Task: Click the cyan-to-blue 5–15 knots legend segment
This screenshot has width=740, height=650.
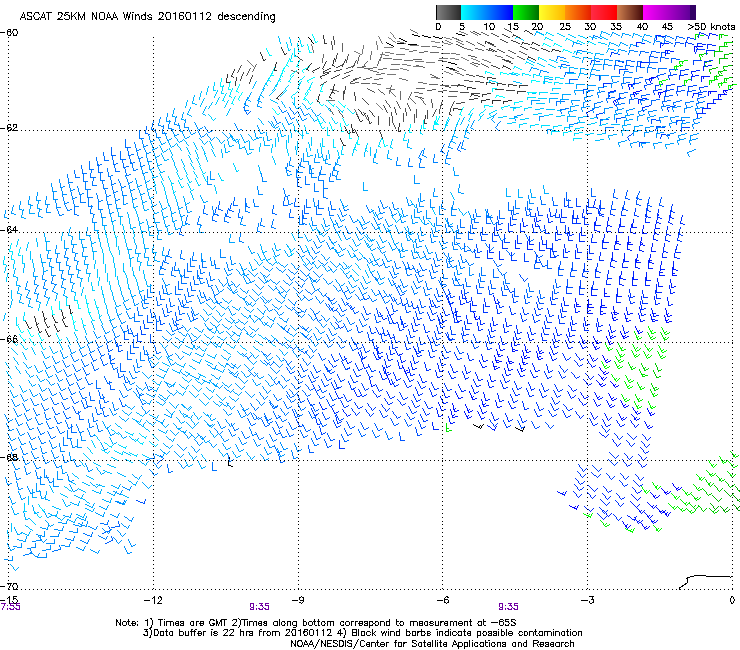Action: pyautogui.click(x=487, y=12)
